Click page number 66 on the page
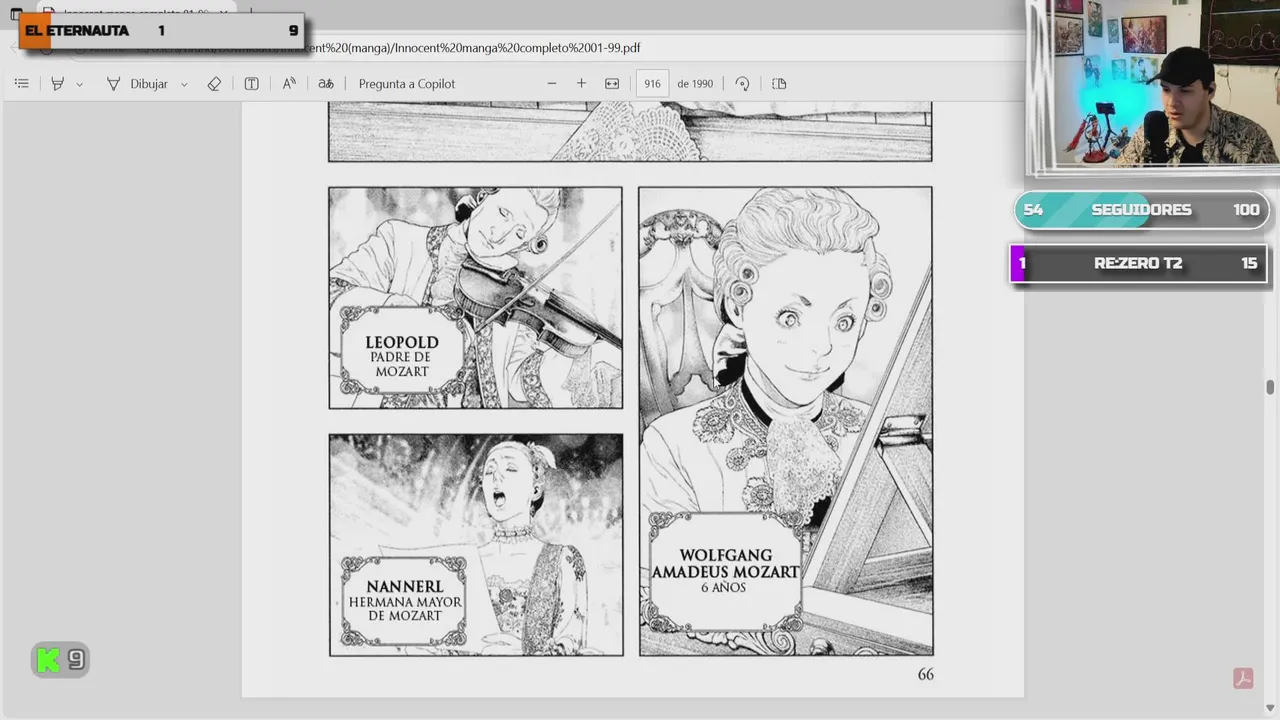Screen dimensions: 1280x720 [x=926, y=674]
